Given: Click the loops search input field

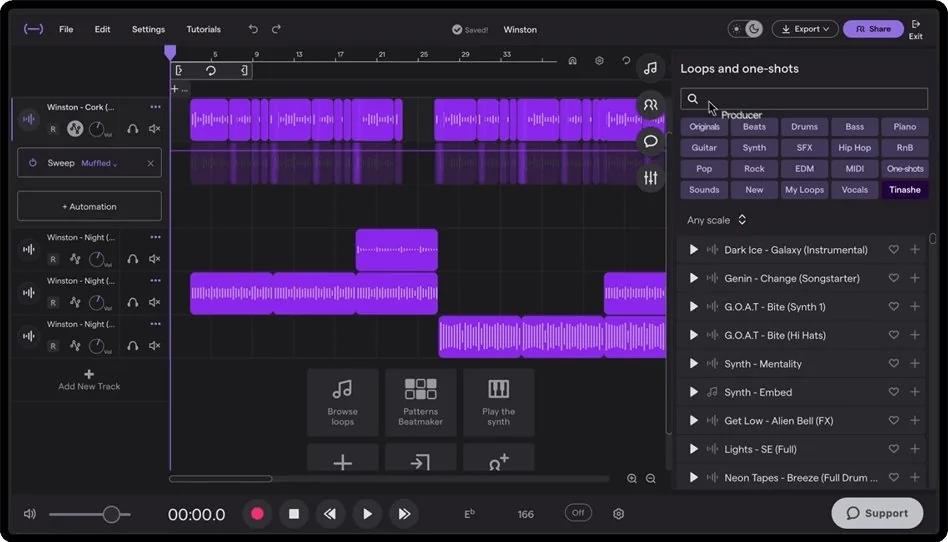Looking at the screenshot, I should coord(810,99).
